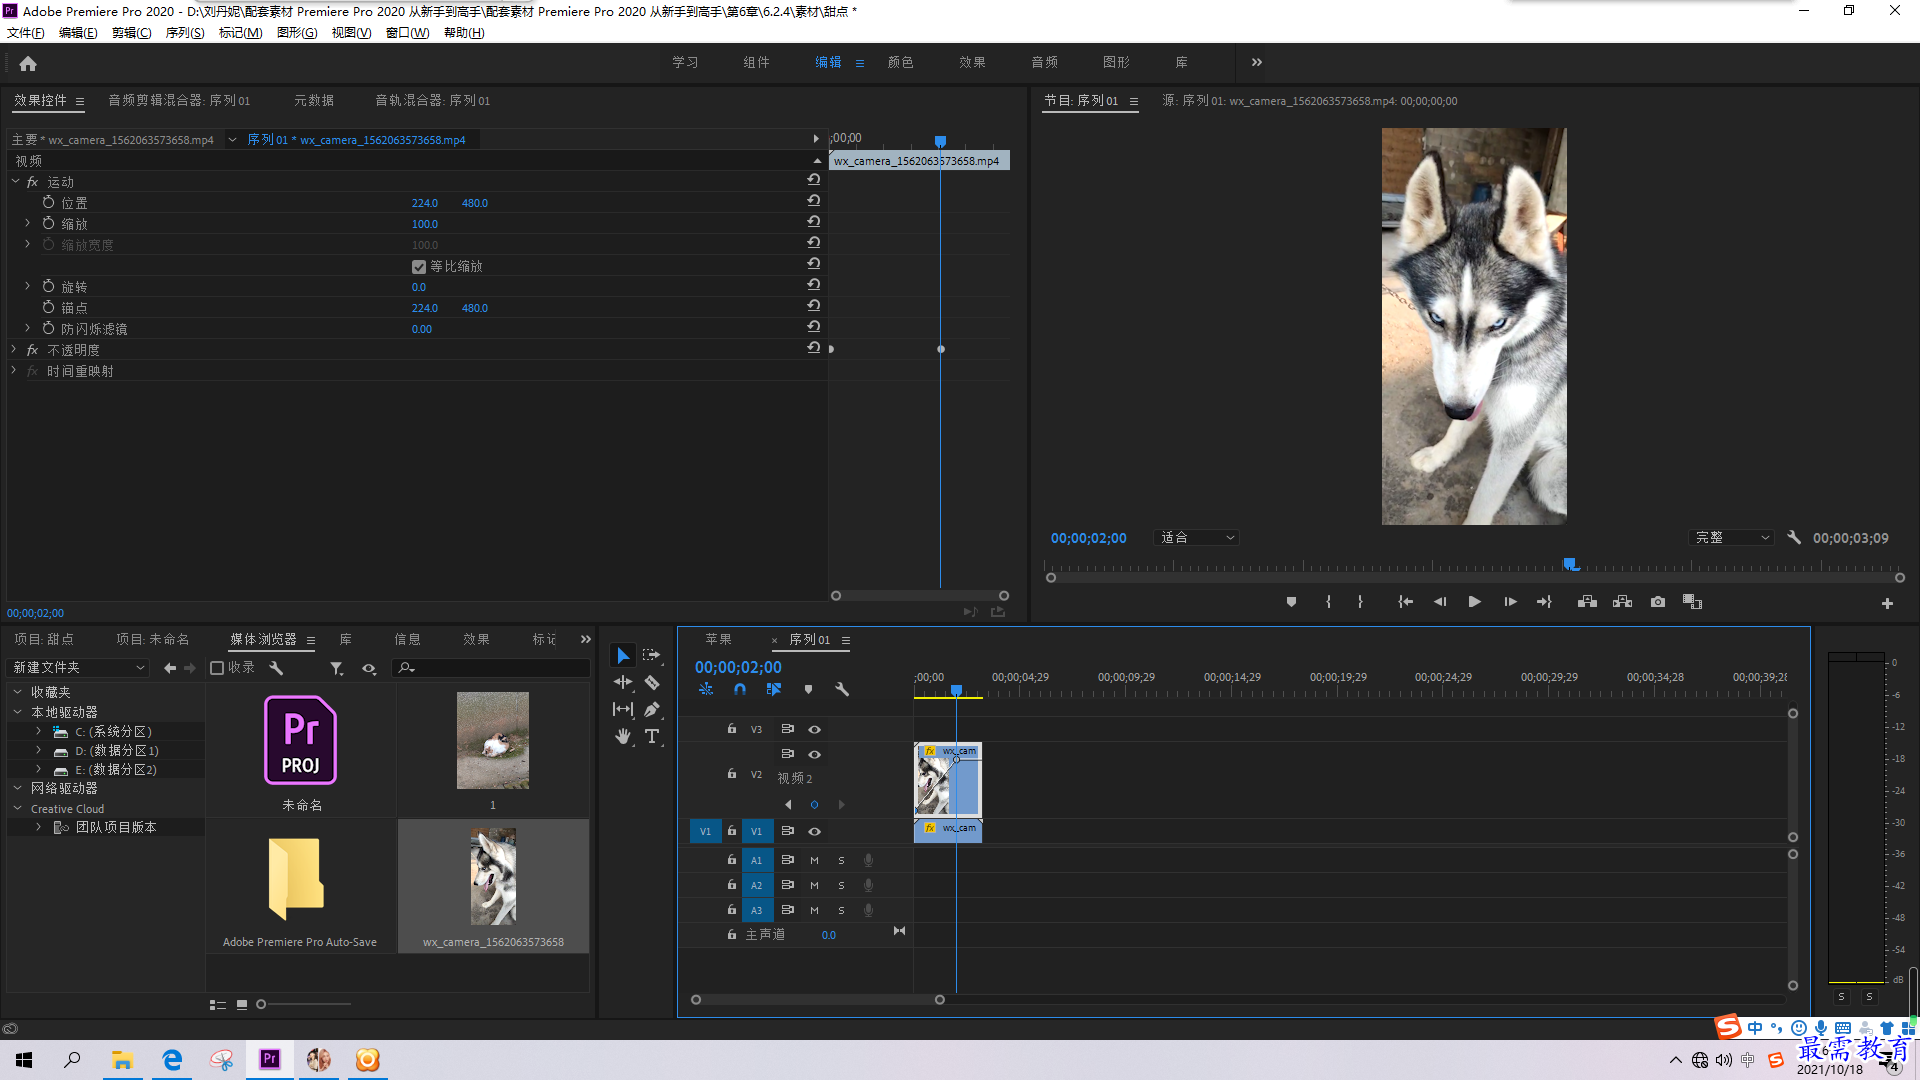The height and width of the screenshot is (1080, 1920).
Task: Export frame with camera icon
Action: click(1658, 602)
